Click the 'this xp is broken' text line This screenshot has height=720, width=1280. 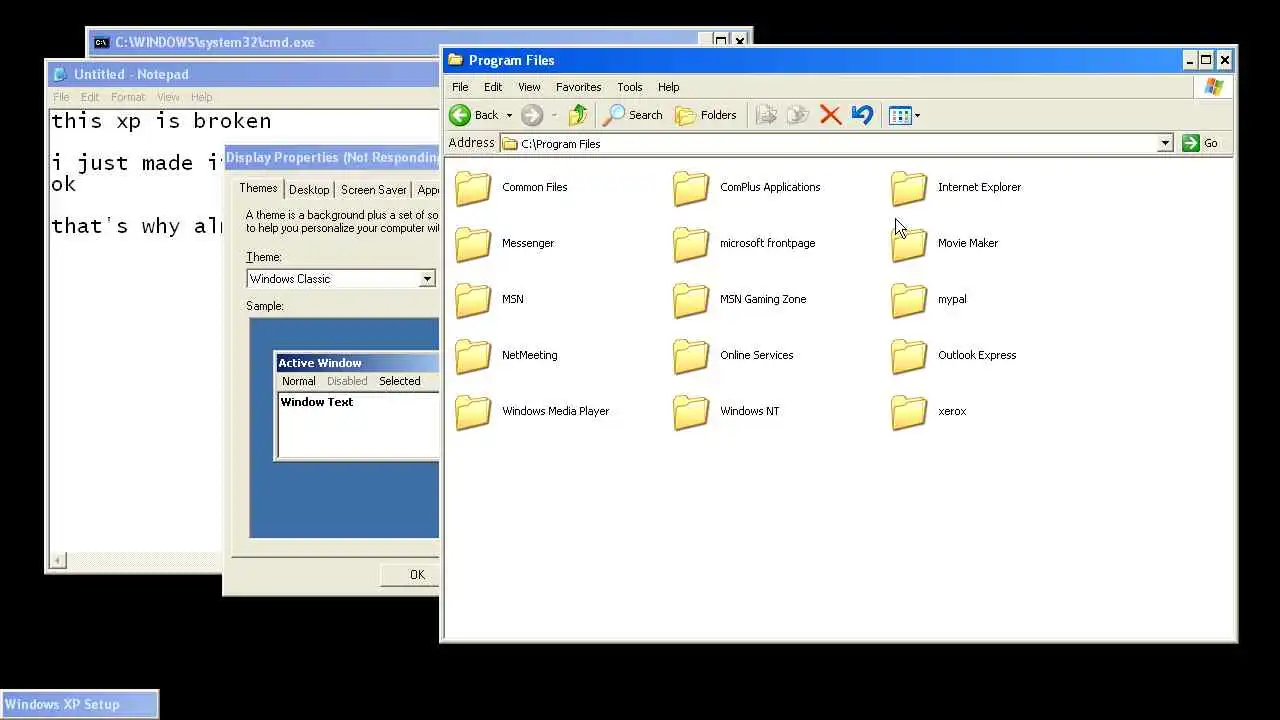point(161,121)
